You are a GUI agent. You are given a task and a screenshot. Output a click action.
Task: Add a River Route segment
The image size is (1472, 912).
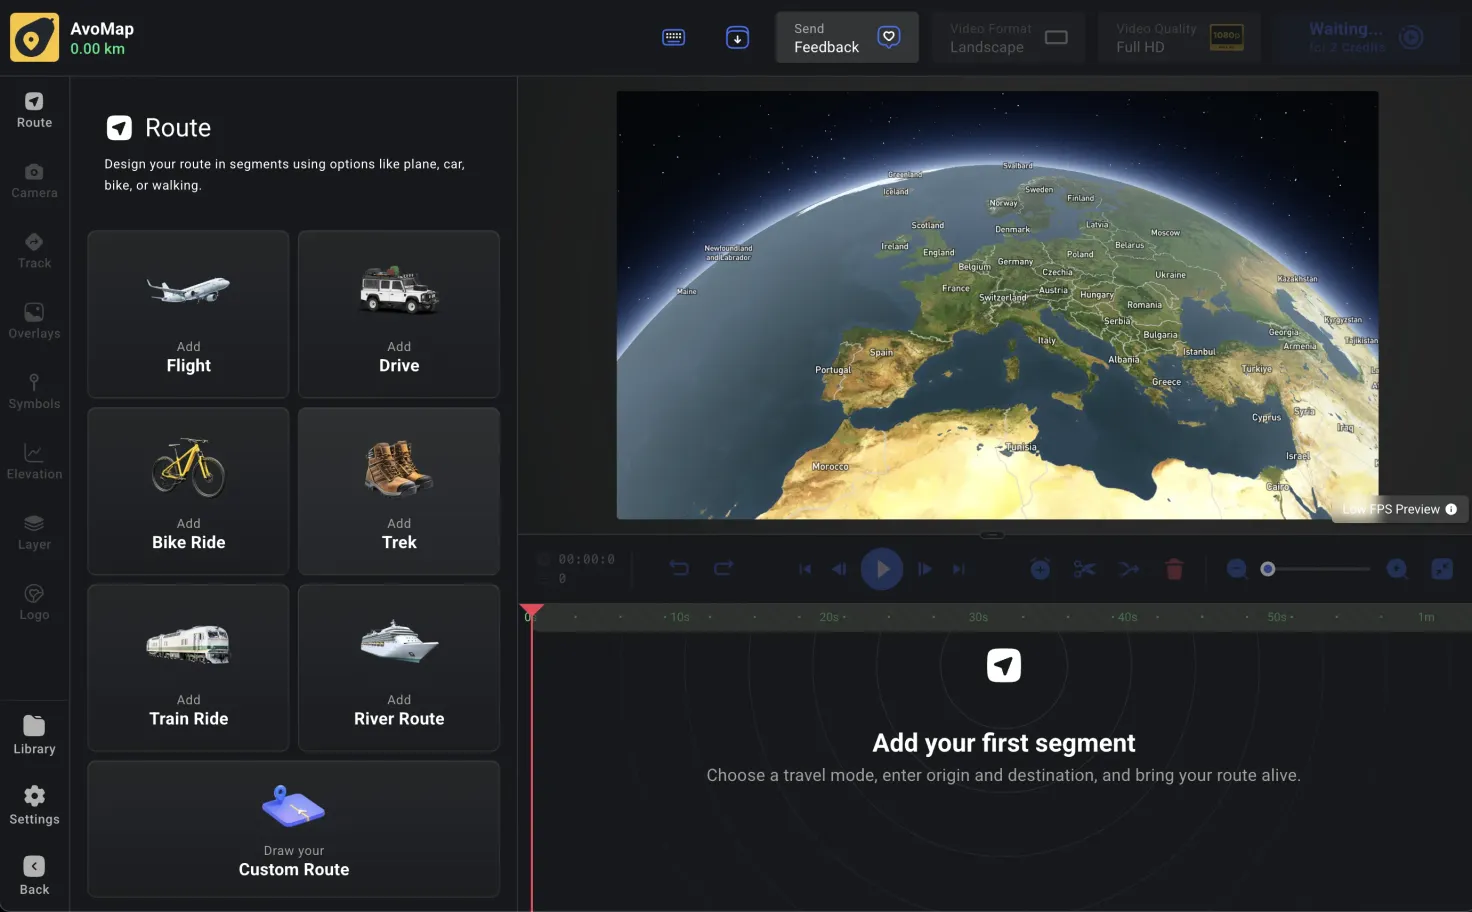click(x=399, y=668)
